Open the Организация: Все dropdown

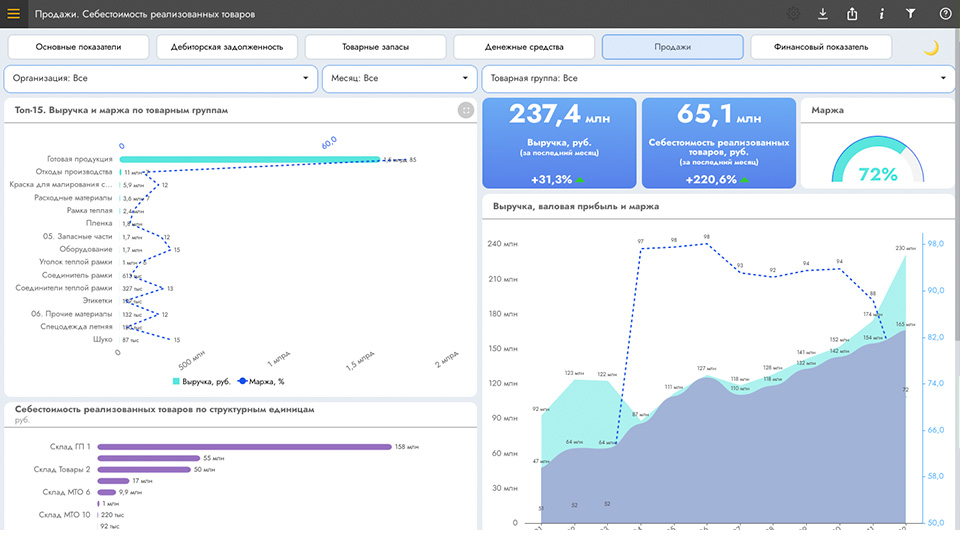[x=160, y=78]
